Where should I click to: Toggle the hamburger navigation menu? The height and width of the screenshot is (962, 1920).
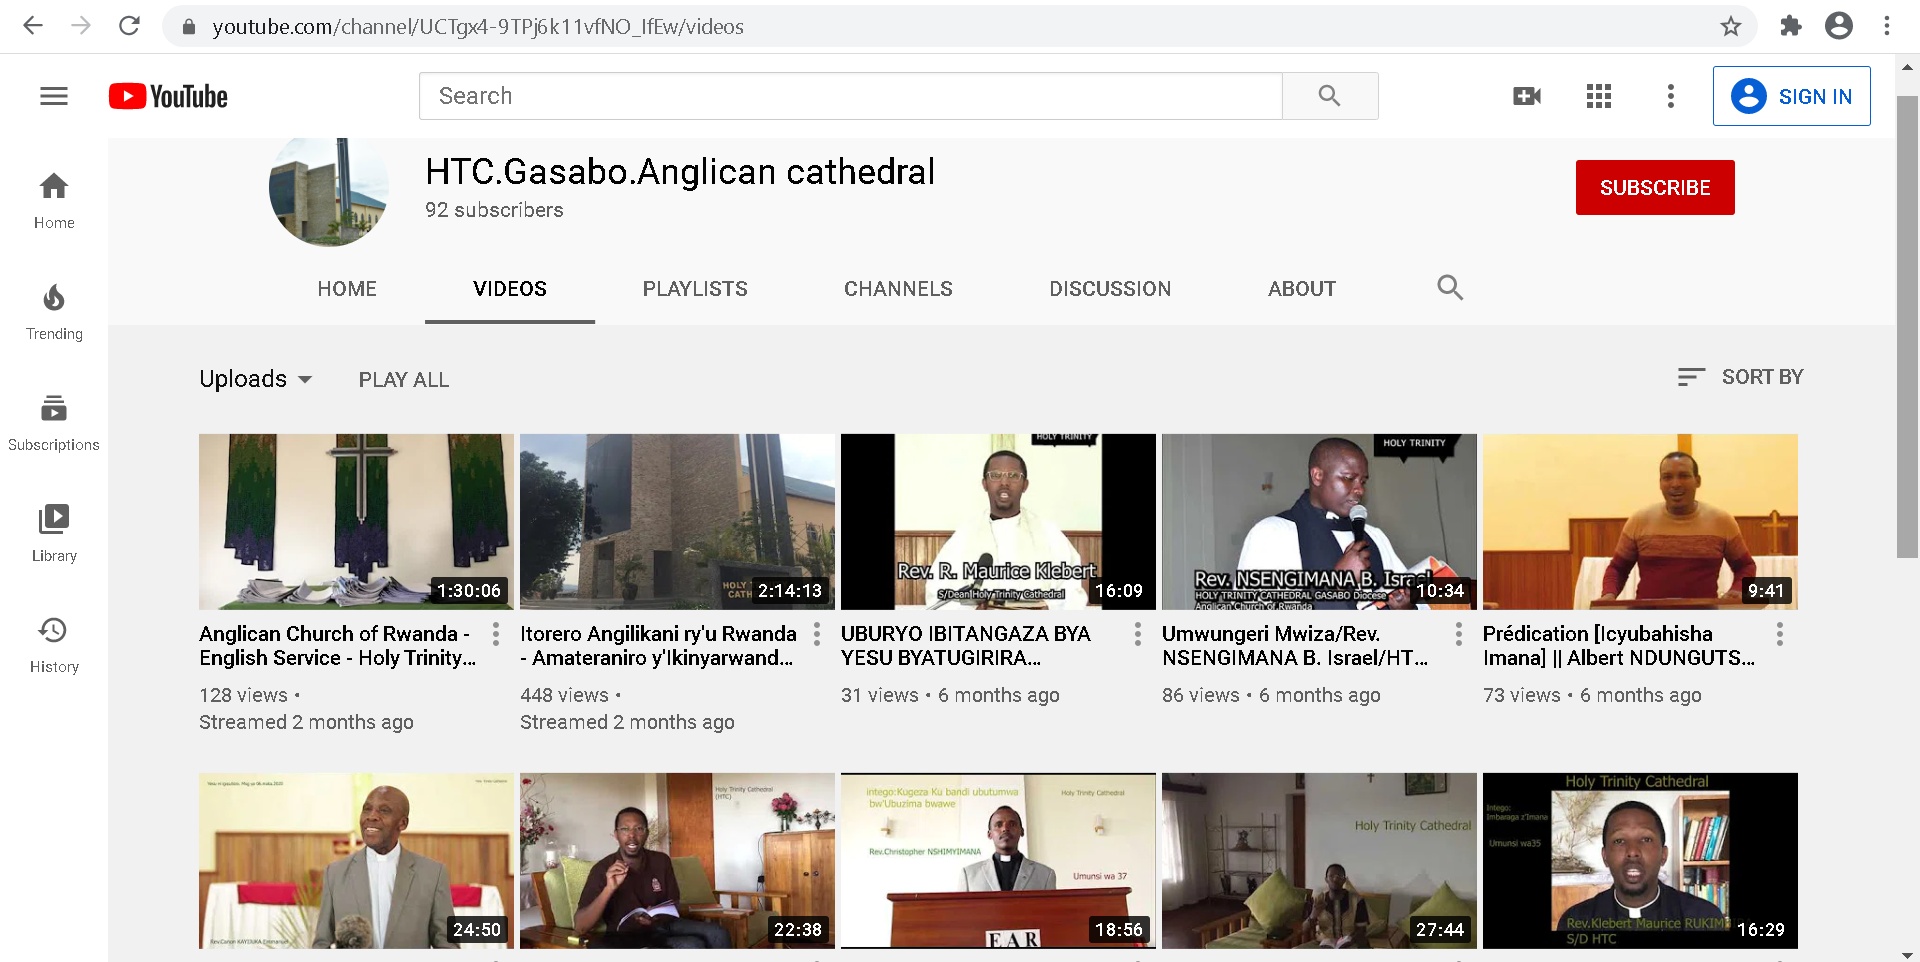(54, 96)
